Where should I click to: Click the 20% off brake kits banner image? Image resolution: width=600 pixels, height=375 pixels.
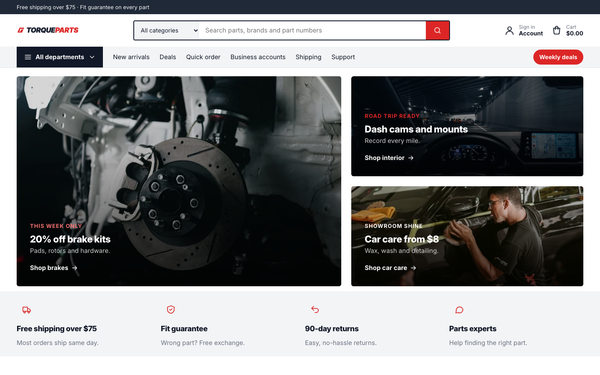tap(179, 181)
